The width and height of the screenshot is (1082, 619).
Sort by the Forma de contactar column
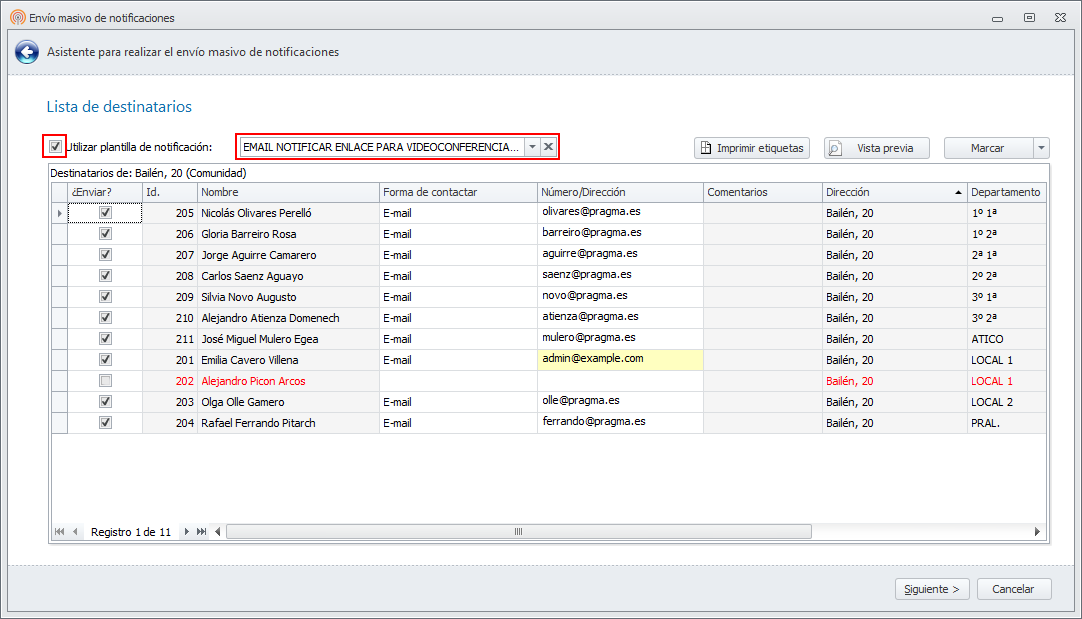tap(458, 192)
